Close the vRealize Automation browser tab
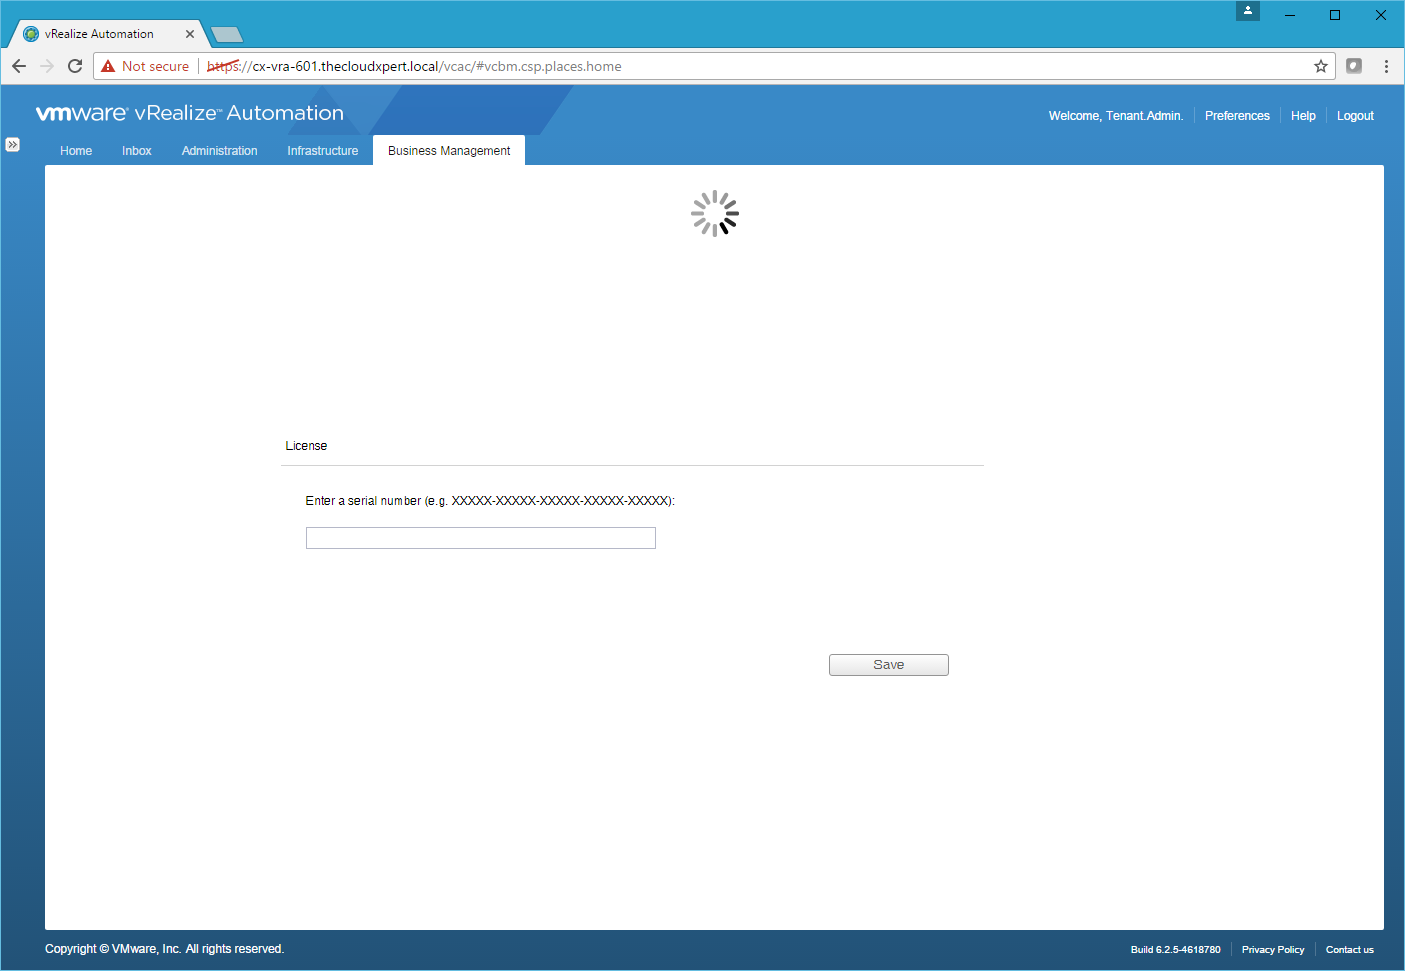 coord(190,34)
